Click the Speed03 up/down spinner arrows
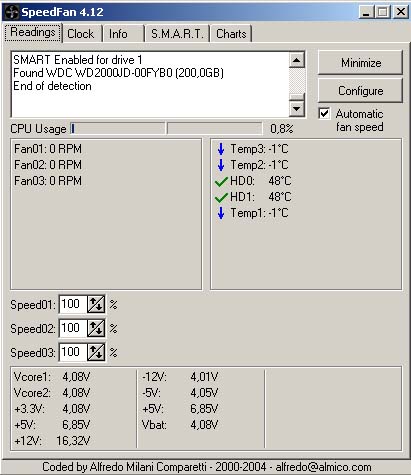 point(96,352)
